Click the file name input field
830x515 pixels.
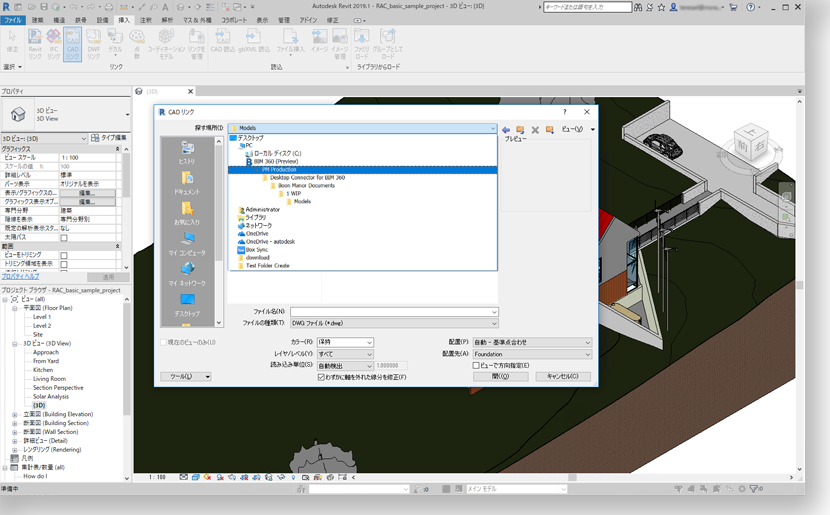click(390, 312)
